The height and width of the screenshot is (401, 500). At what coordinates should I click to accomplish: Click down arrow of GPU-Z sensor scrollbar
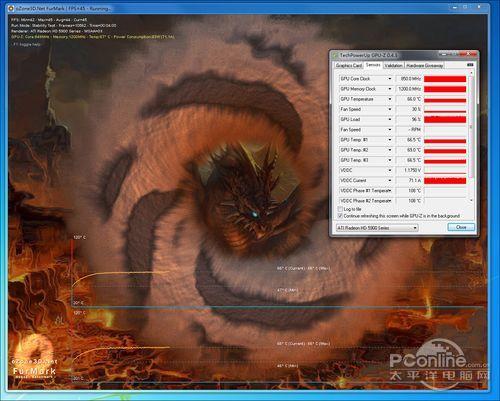point(471,200)
